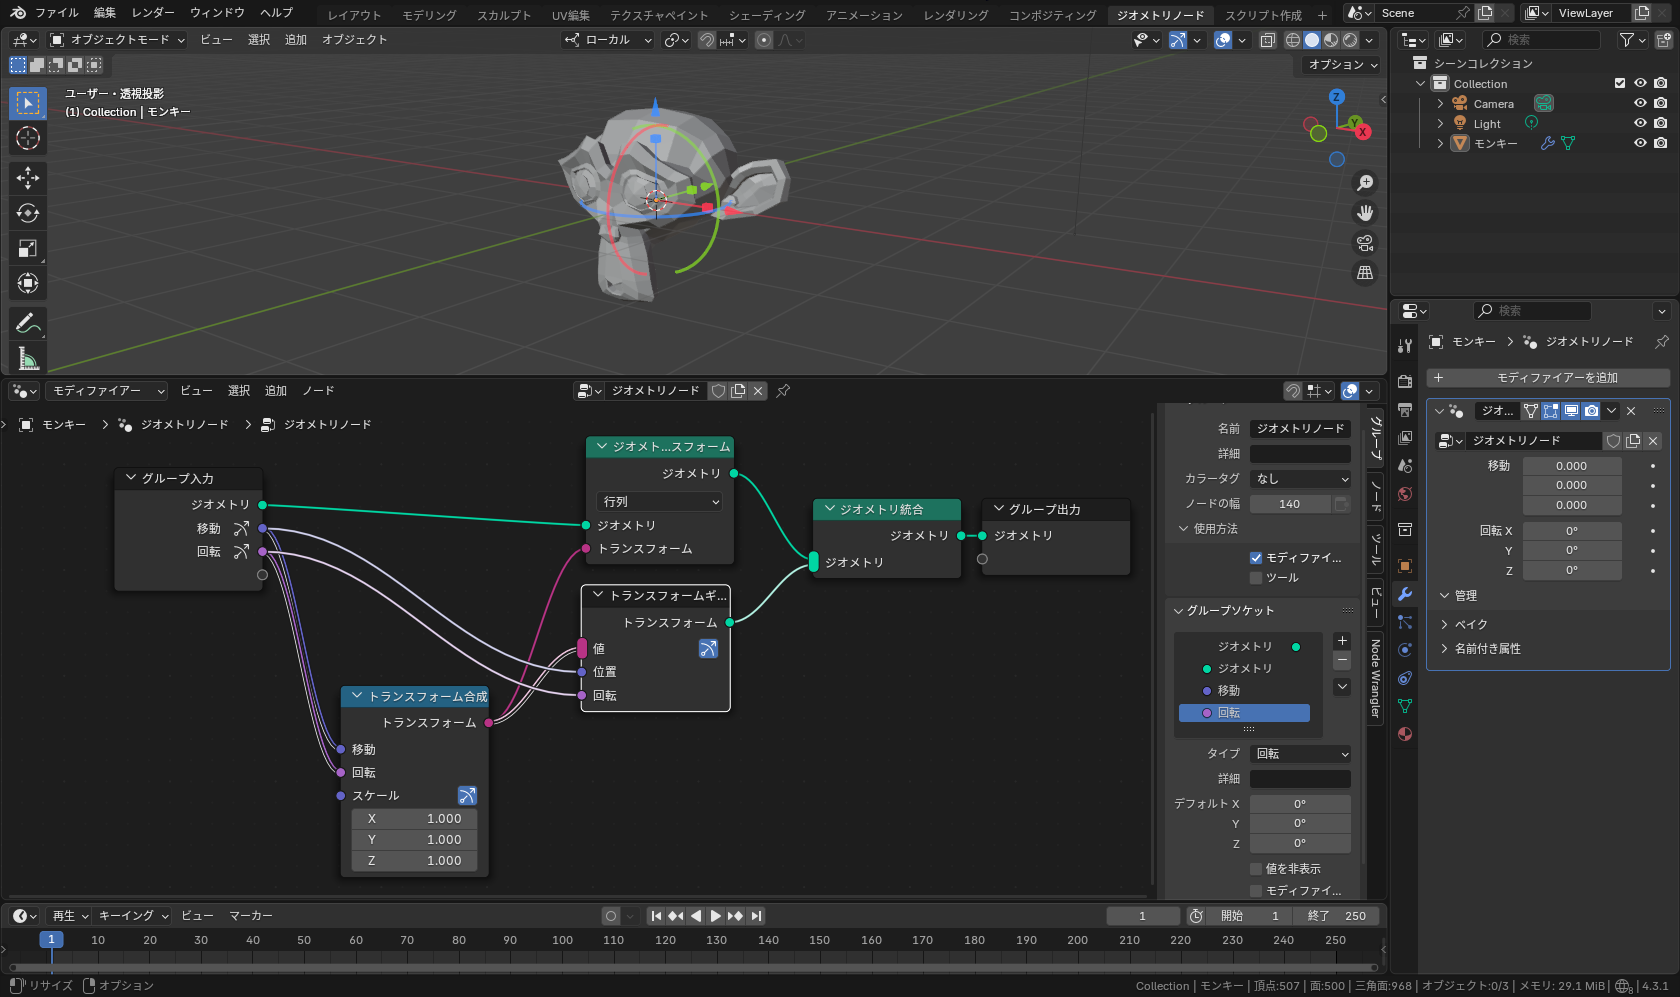Open the タイプ 回転 socket type dropdown
The height and width of the screenshot is (997, 1680).
tap(1300, 754)
